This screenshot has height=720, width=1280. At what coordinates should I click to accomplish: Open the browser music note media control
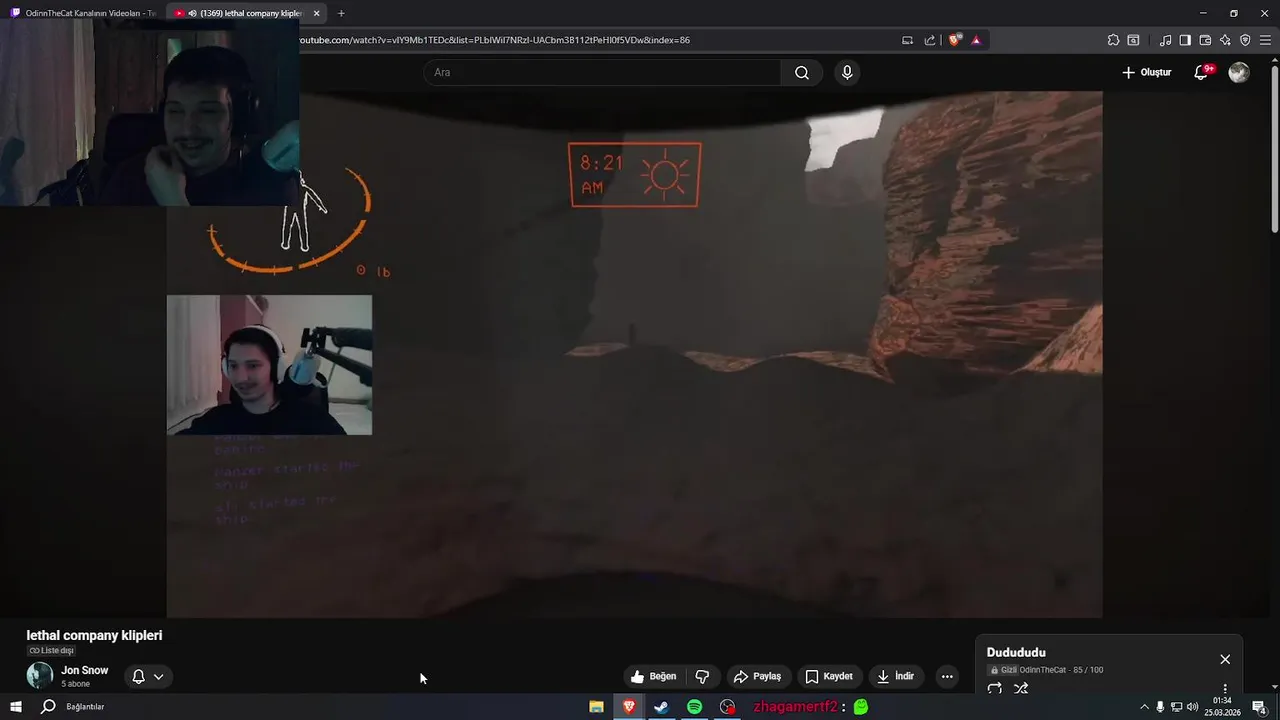coord(1165,40)
